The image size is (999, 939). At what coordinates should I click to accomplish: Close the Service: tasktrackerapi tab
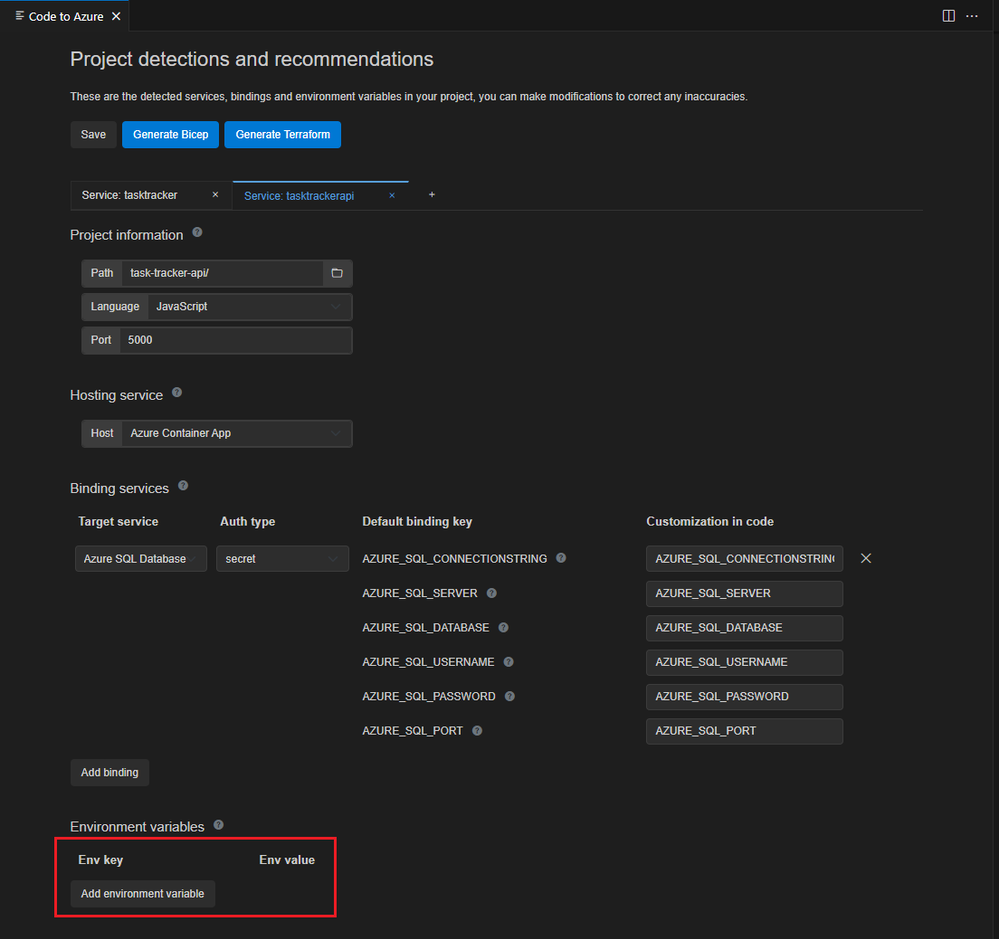pyautogui.click(x=392, y=196)
